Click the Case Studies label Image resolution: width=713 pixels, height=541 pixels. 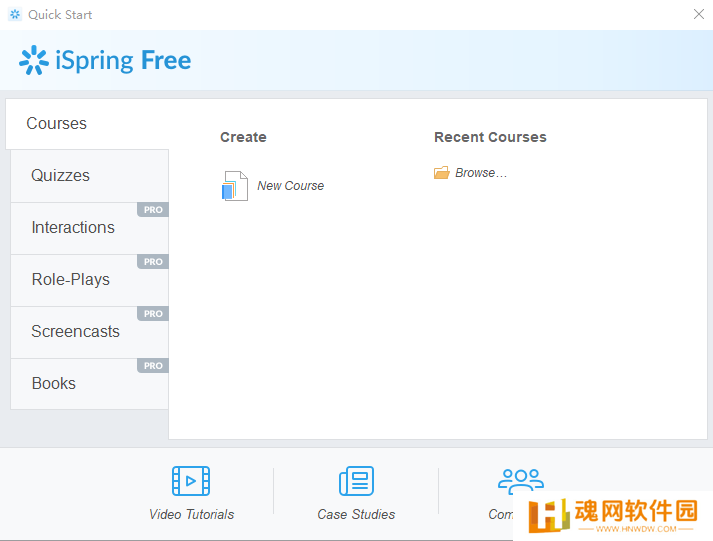click(356, 514)
